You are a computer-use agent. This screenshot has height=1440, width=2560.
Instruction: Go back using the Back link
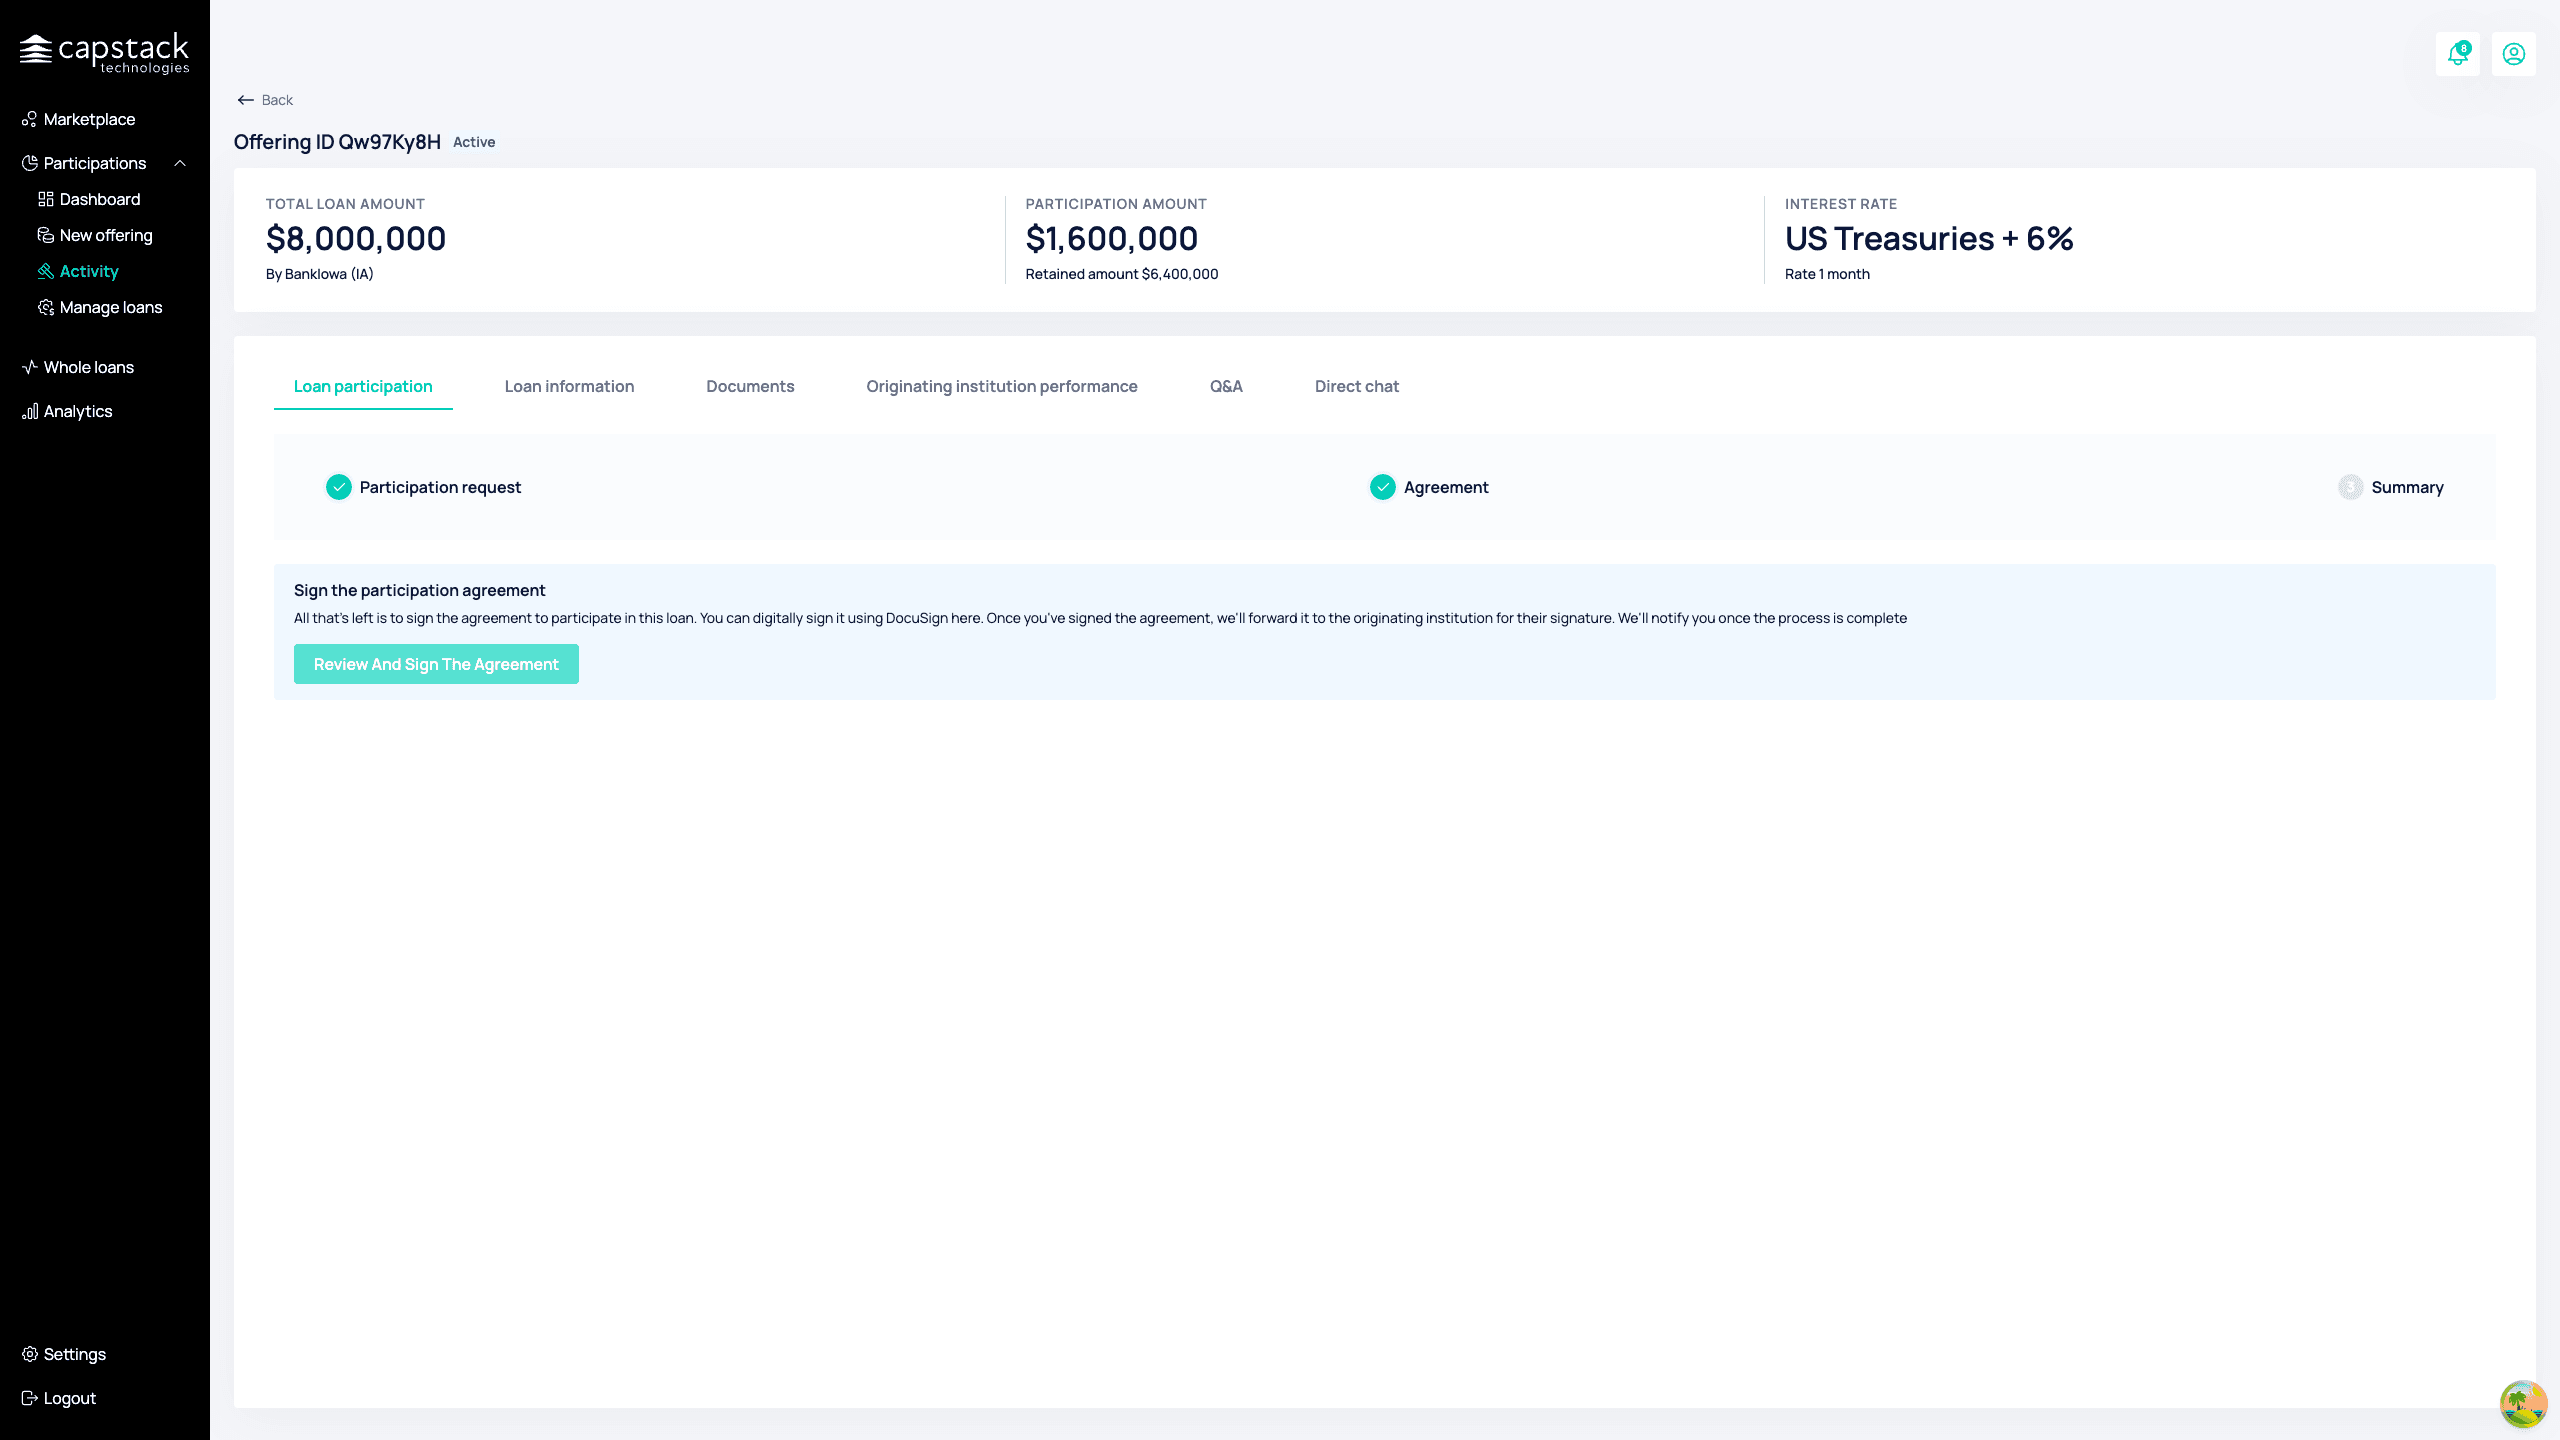(277, 100)
